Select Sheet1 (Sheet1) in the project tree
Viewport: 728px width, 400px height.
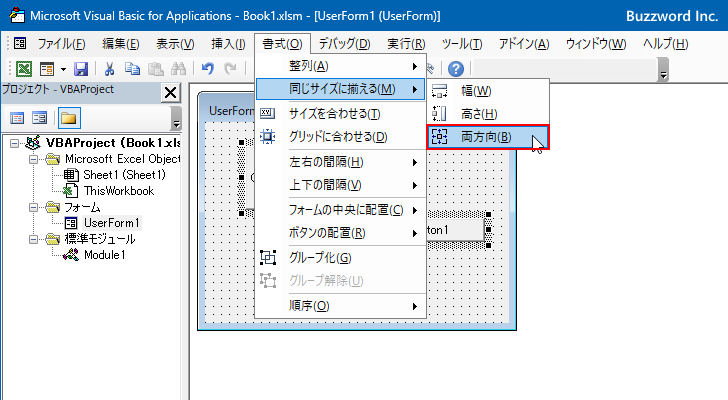pos(124,175)
